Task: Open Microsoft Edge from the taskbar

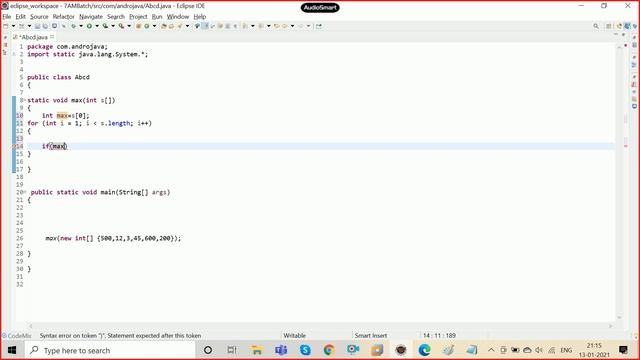Action: coord(424,350)
